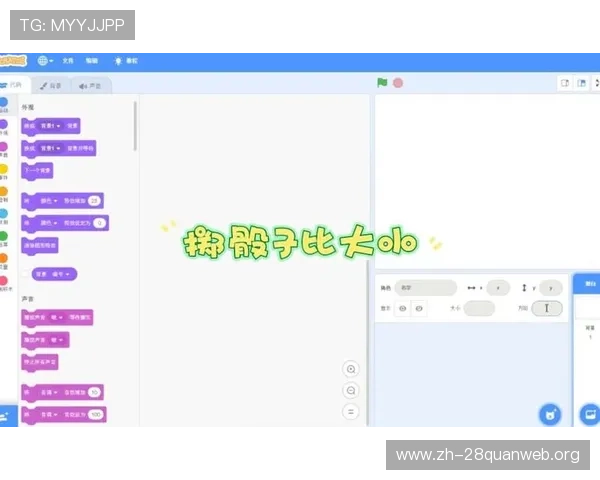Open the globe language menu
The width and height of the screenshot is (600, 480).
click(x=45, y=60)
